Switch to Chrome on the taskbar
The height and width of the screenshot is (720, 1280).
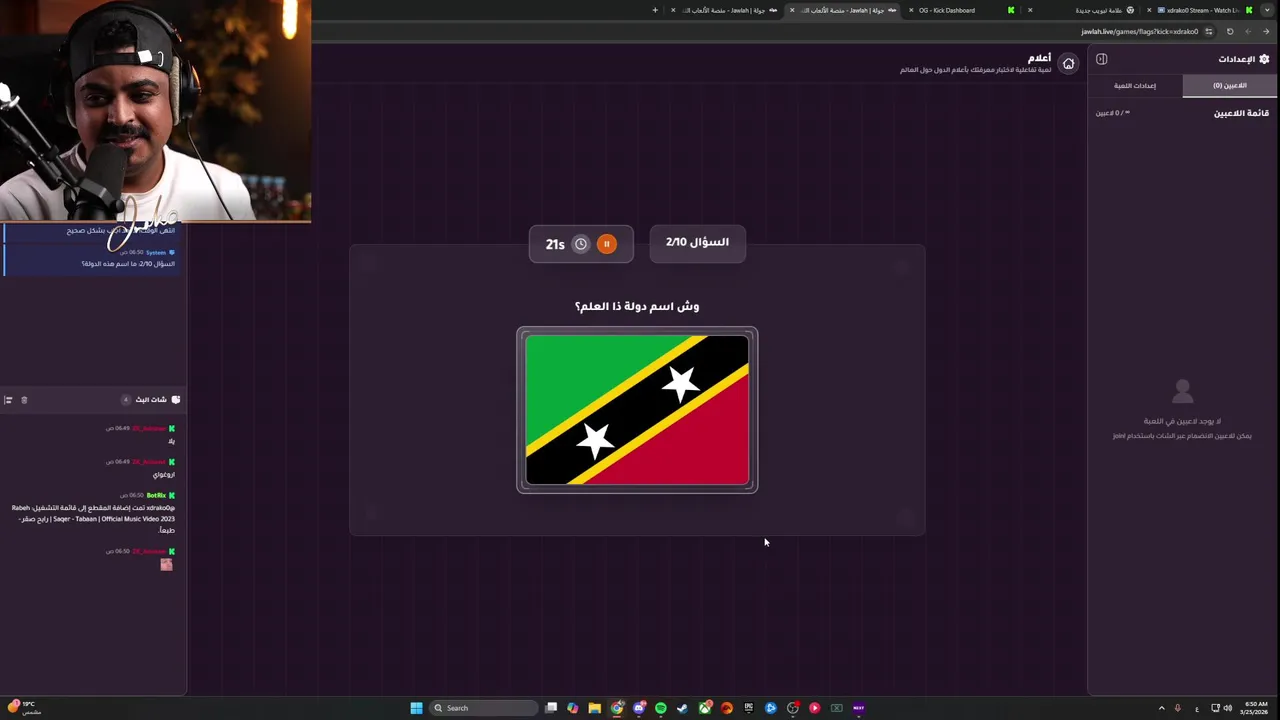(617, 708)
